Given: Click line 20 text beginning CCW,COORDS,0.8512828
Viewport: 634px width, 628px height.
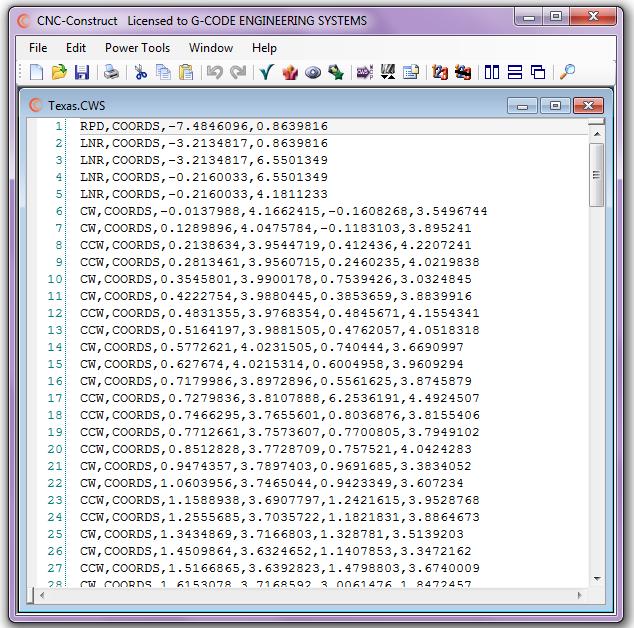Looking at the screenshot, I should coord(275,449).
